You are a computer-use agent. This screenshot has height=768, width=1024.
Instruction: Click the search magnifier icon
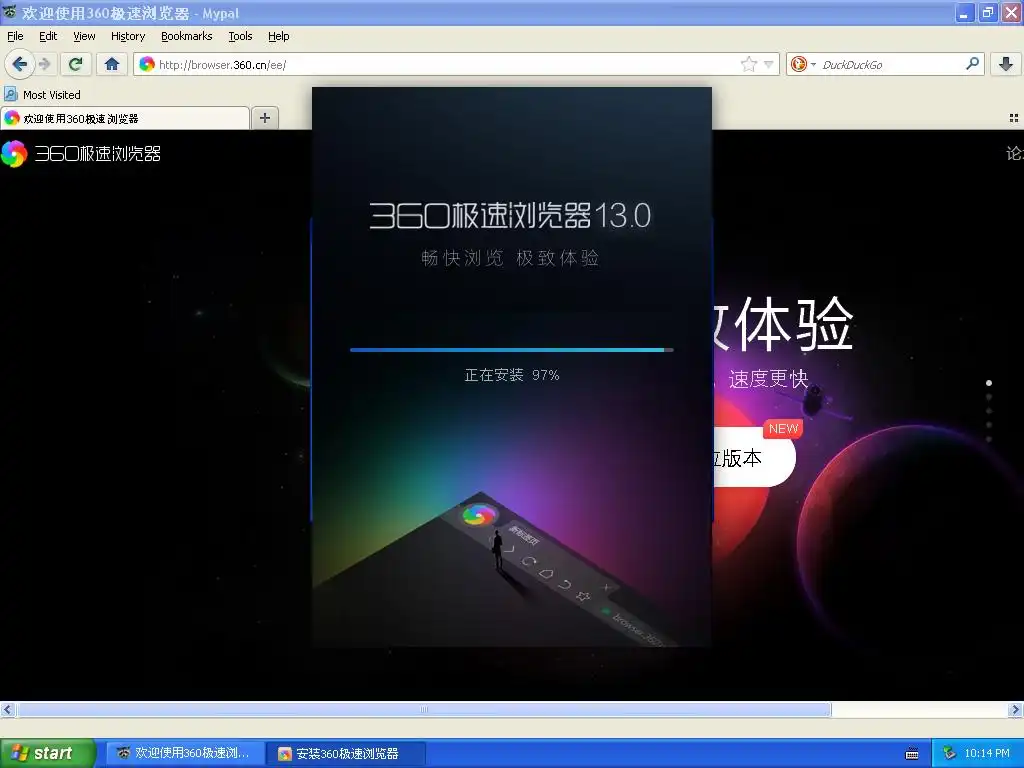[x=972, y=63]
